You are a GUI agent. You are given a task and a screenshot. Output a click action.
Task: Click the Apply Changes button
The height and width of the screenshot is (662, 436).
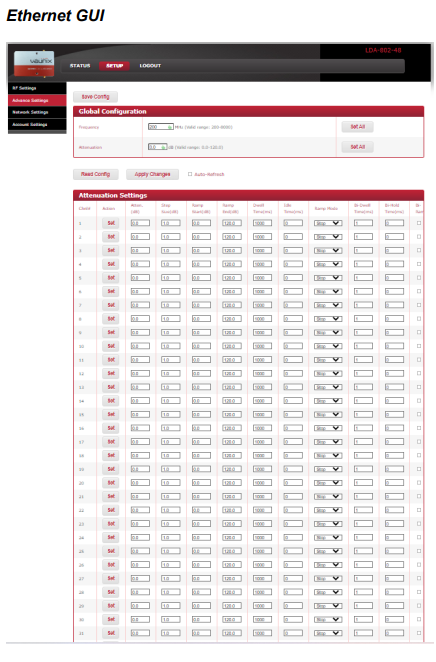(152, 174)
